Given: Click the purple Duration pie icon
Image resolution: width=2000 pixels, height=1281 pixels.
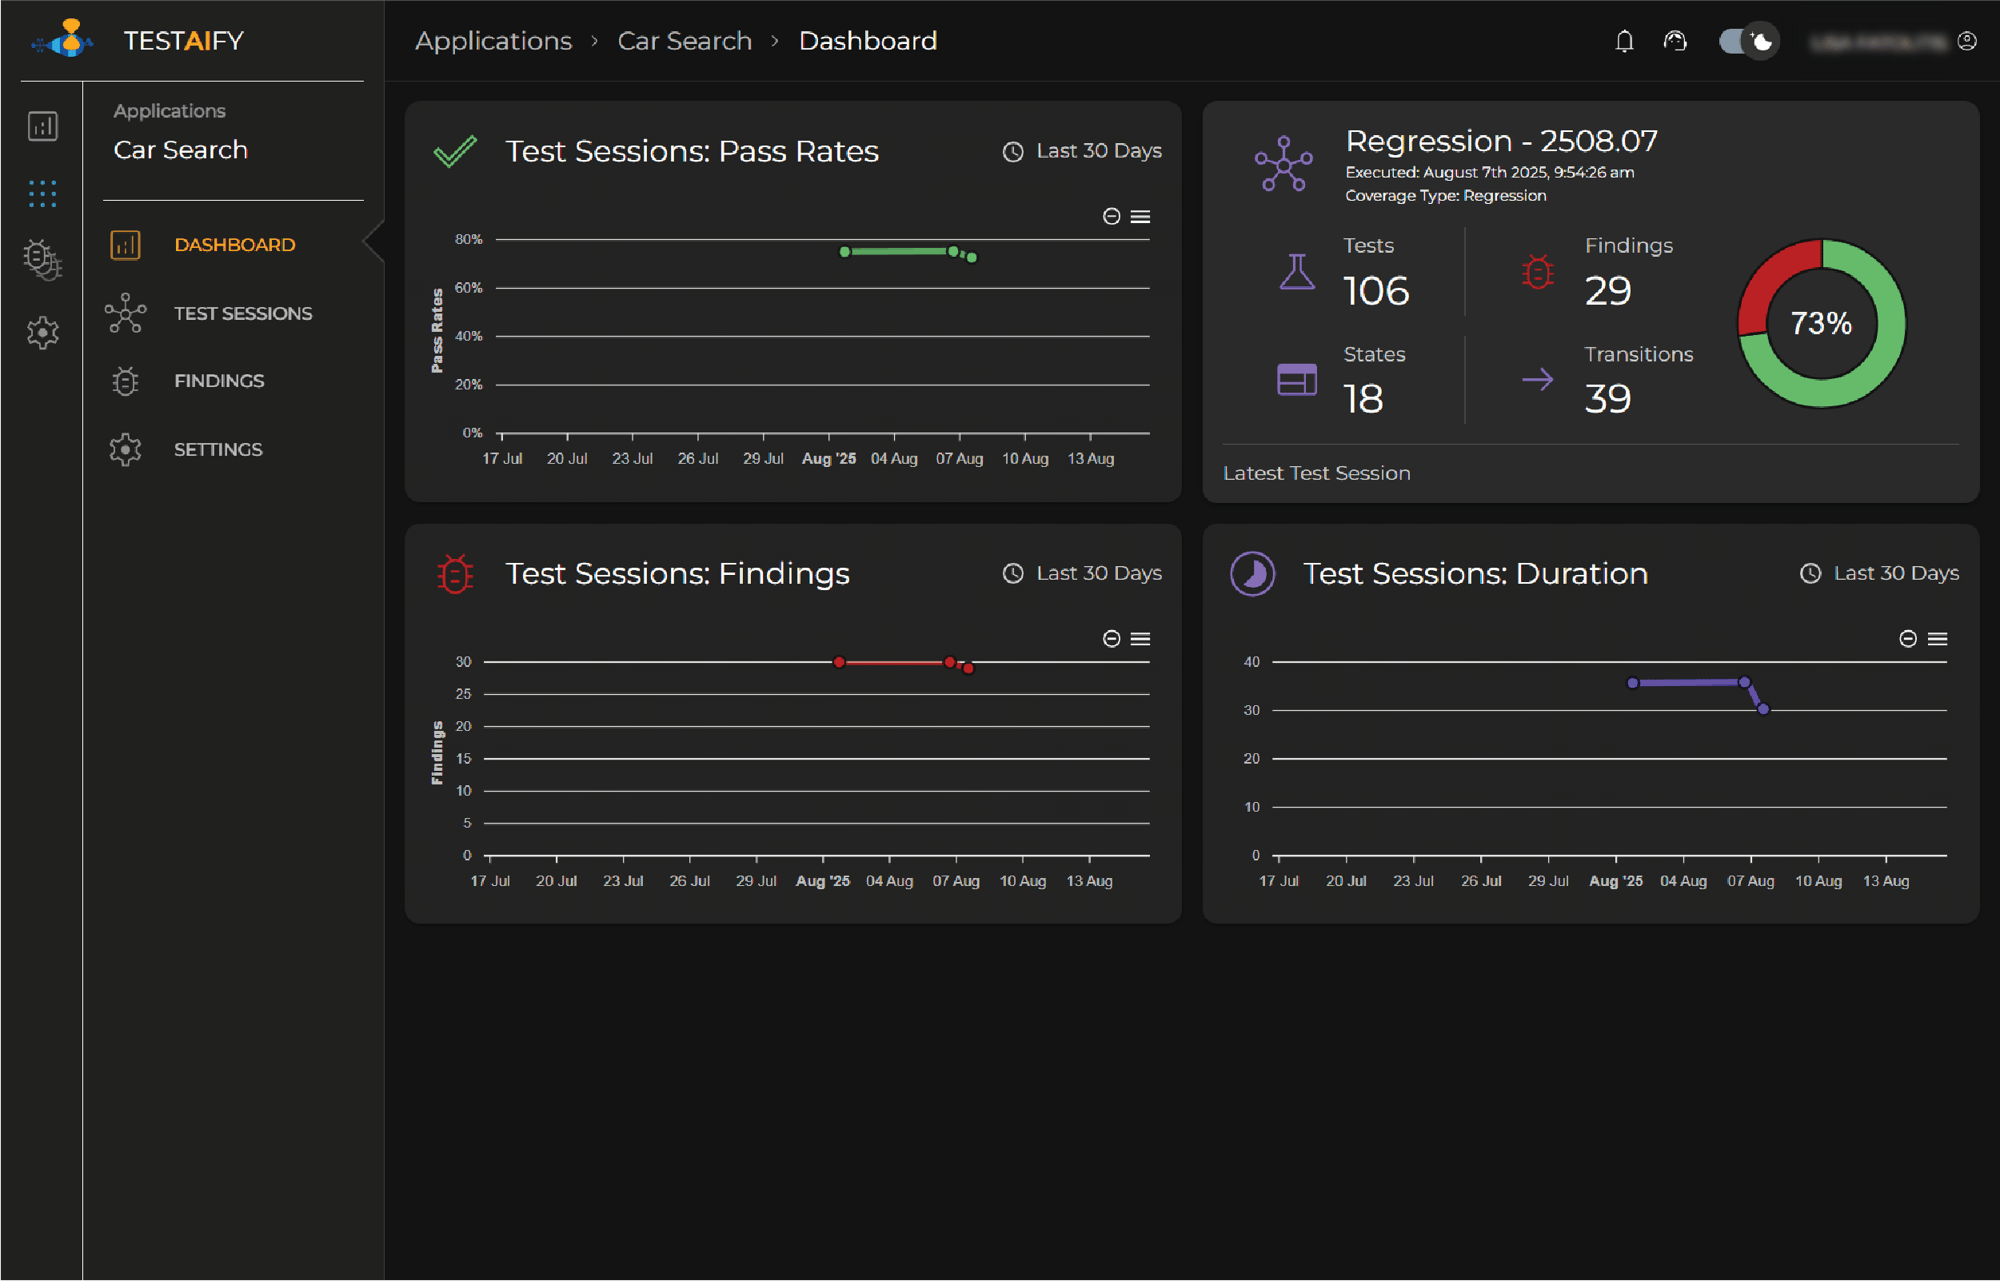Looking at the screenshot, I should [1252, 574].
